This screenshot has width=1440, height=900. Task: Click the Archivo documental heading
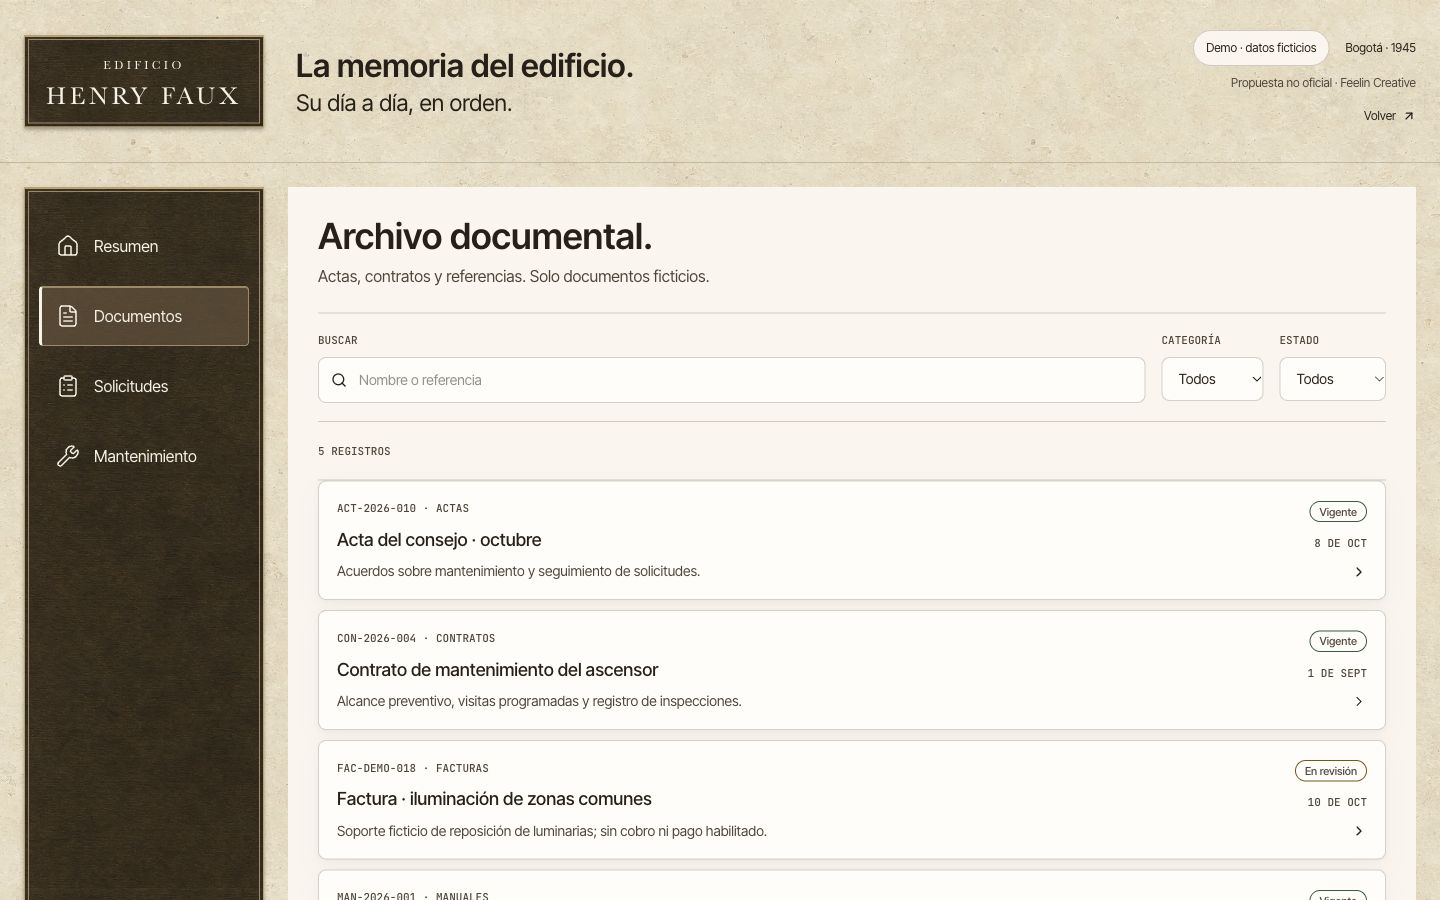click(x=485, y=237)
